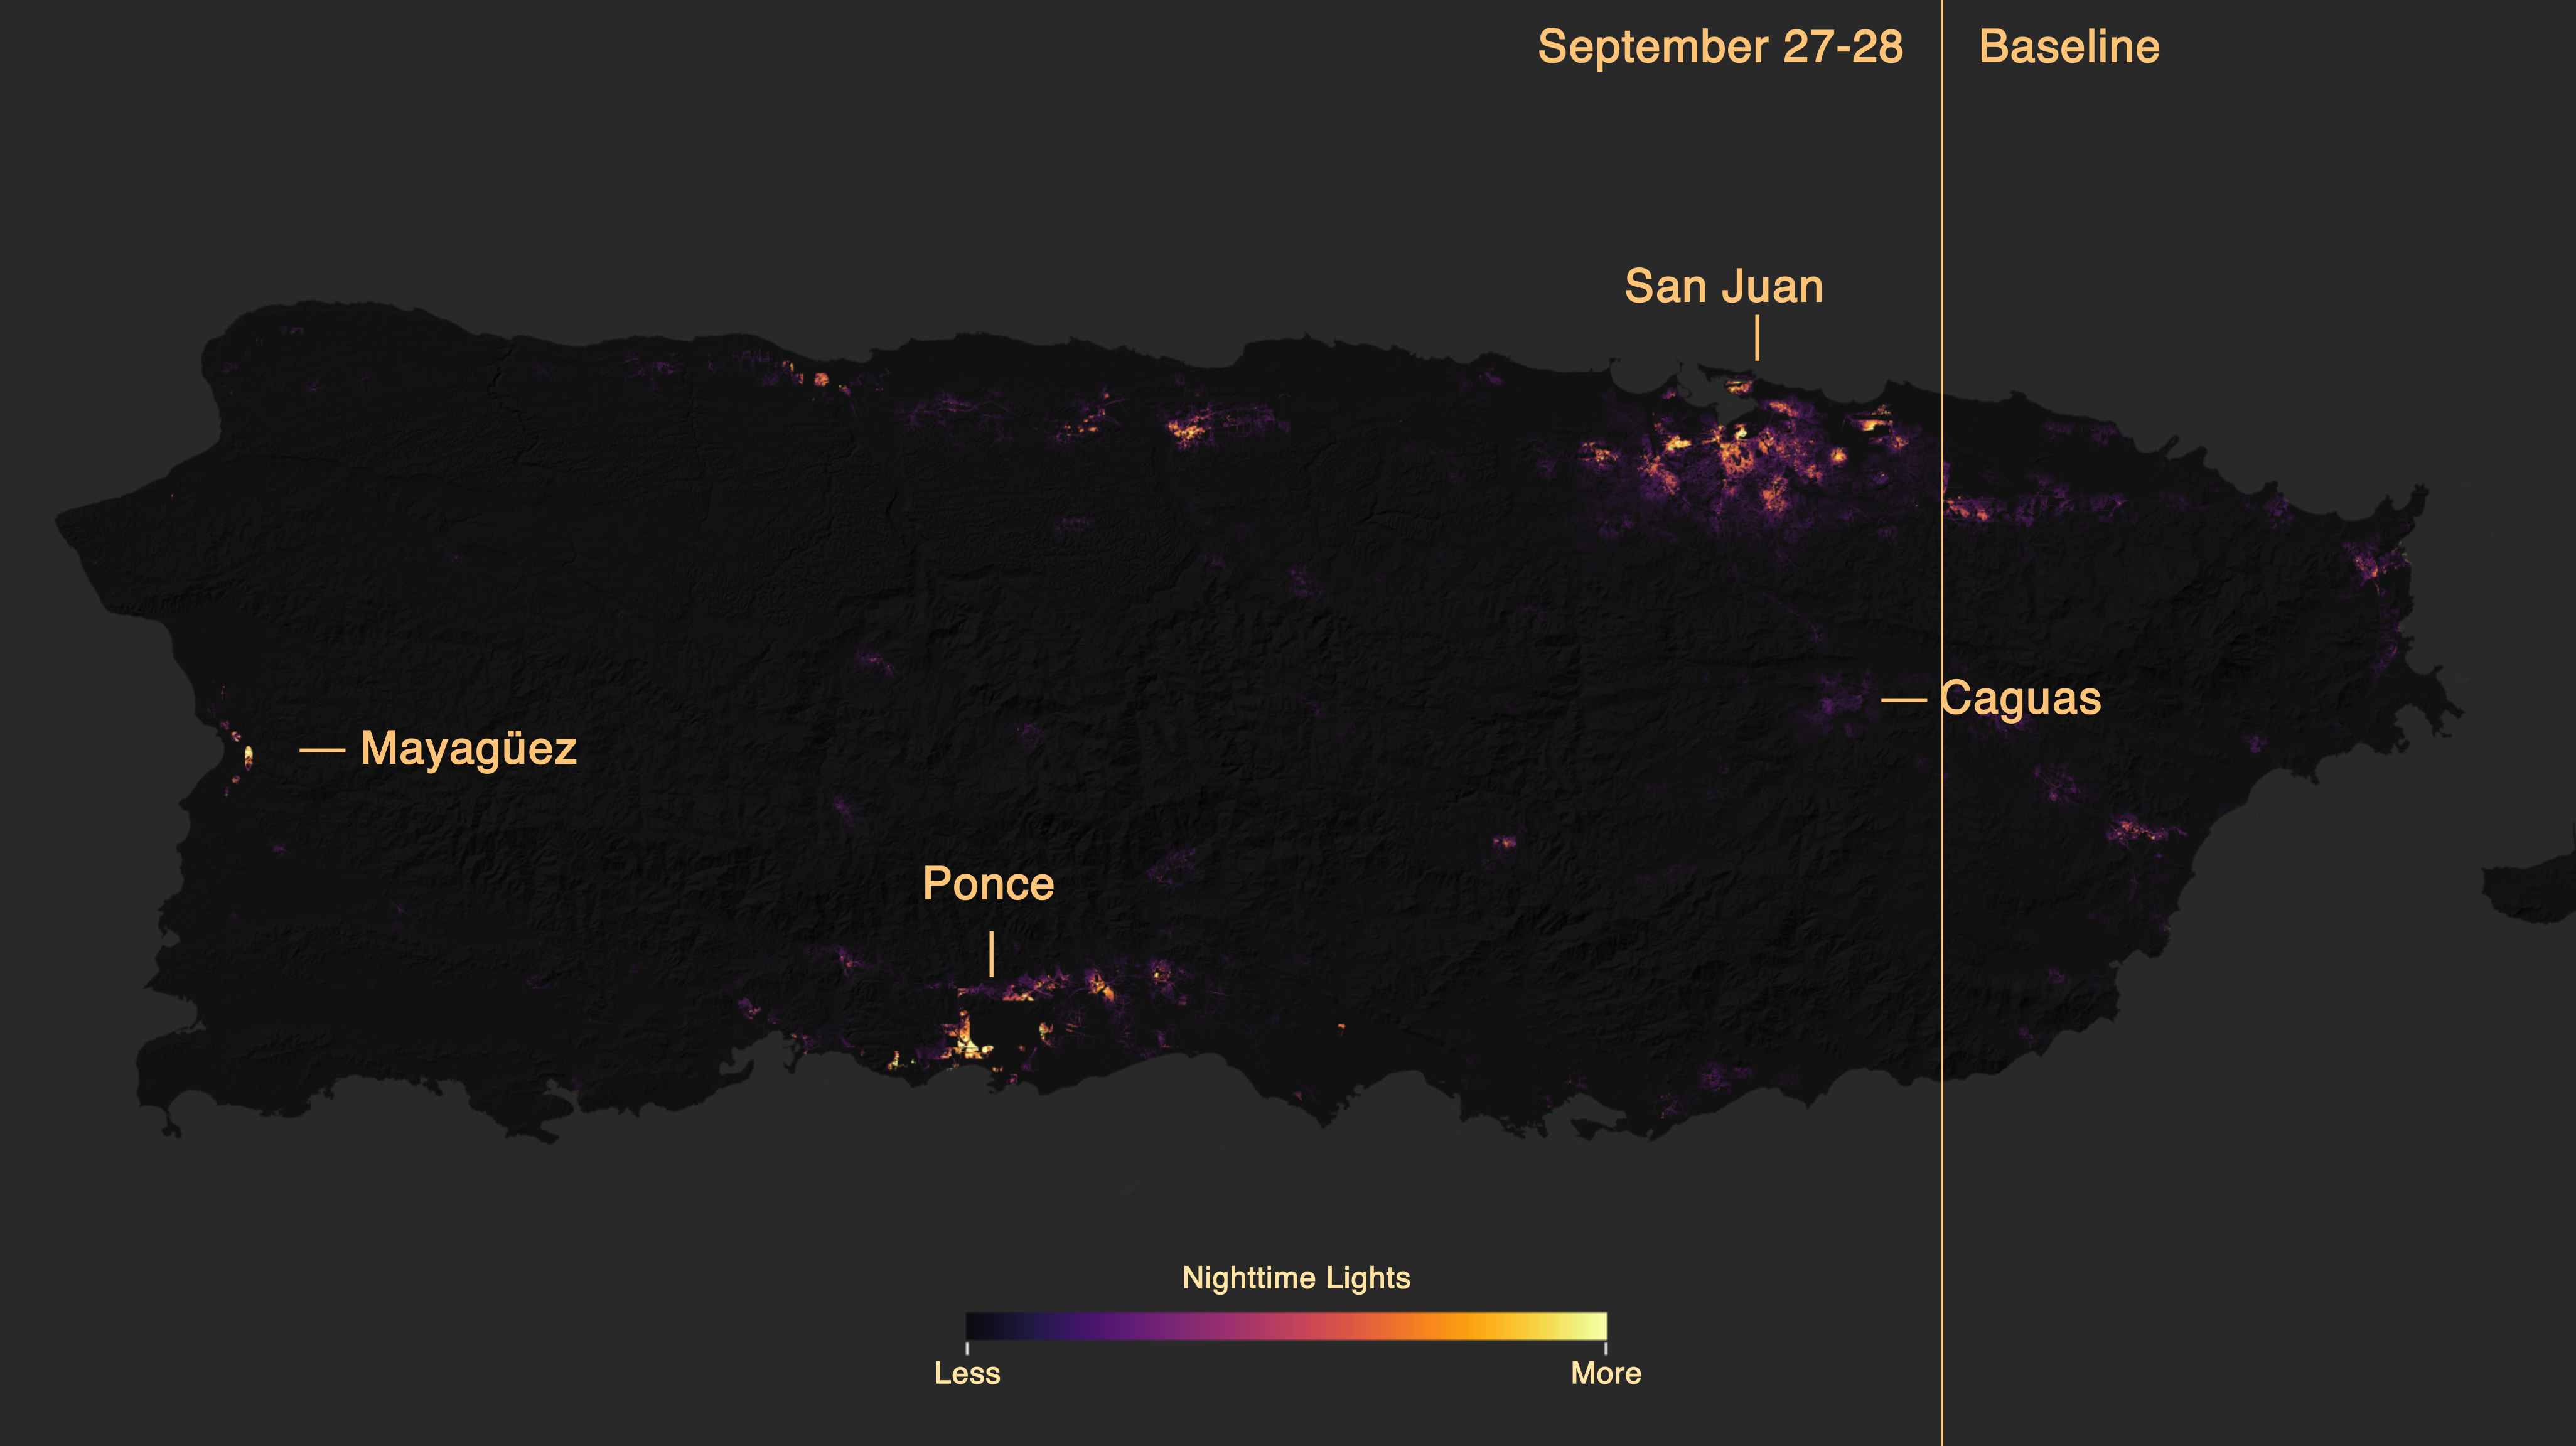Click the Nighttime Lights legend title
Viewport: 2576px width, 1446px height.
(1296, 1278)
